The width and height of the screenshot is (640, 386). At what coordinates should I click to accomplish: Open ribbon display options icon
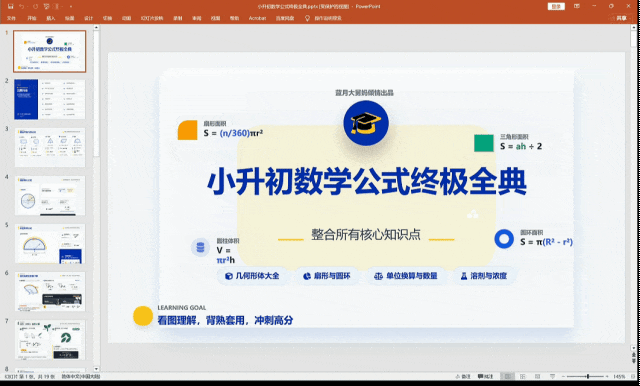click(x=577, y=7)
